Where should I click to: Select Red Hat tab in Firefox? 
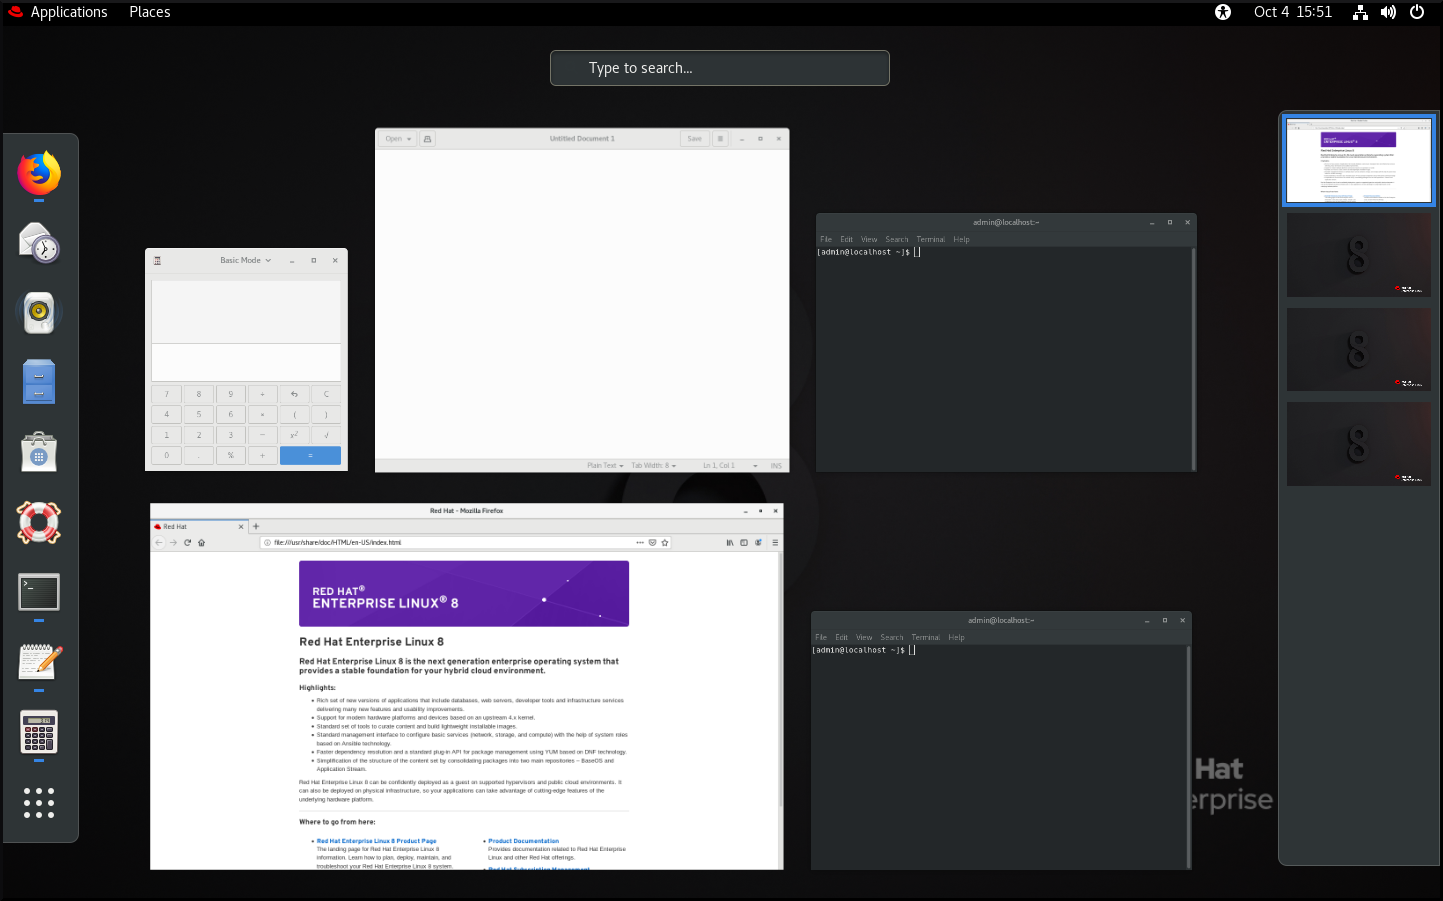pyautogui.click(x=199, y=526)
